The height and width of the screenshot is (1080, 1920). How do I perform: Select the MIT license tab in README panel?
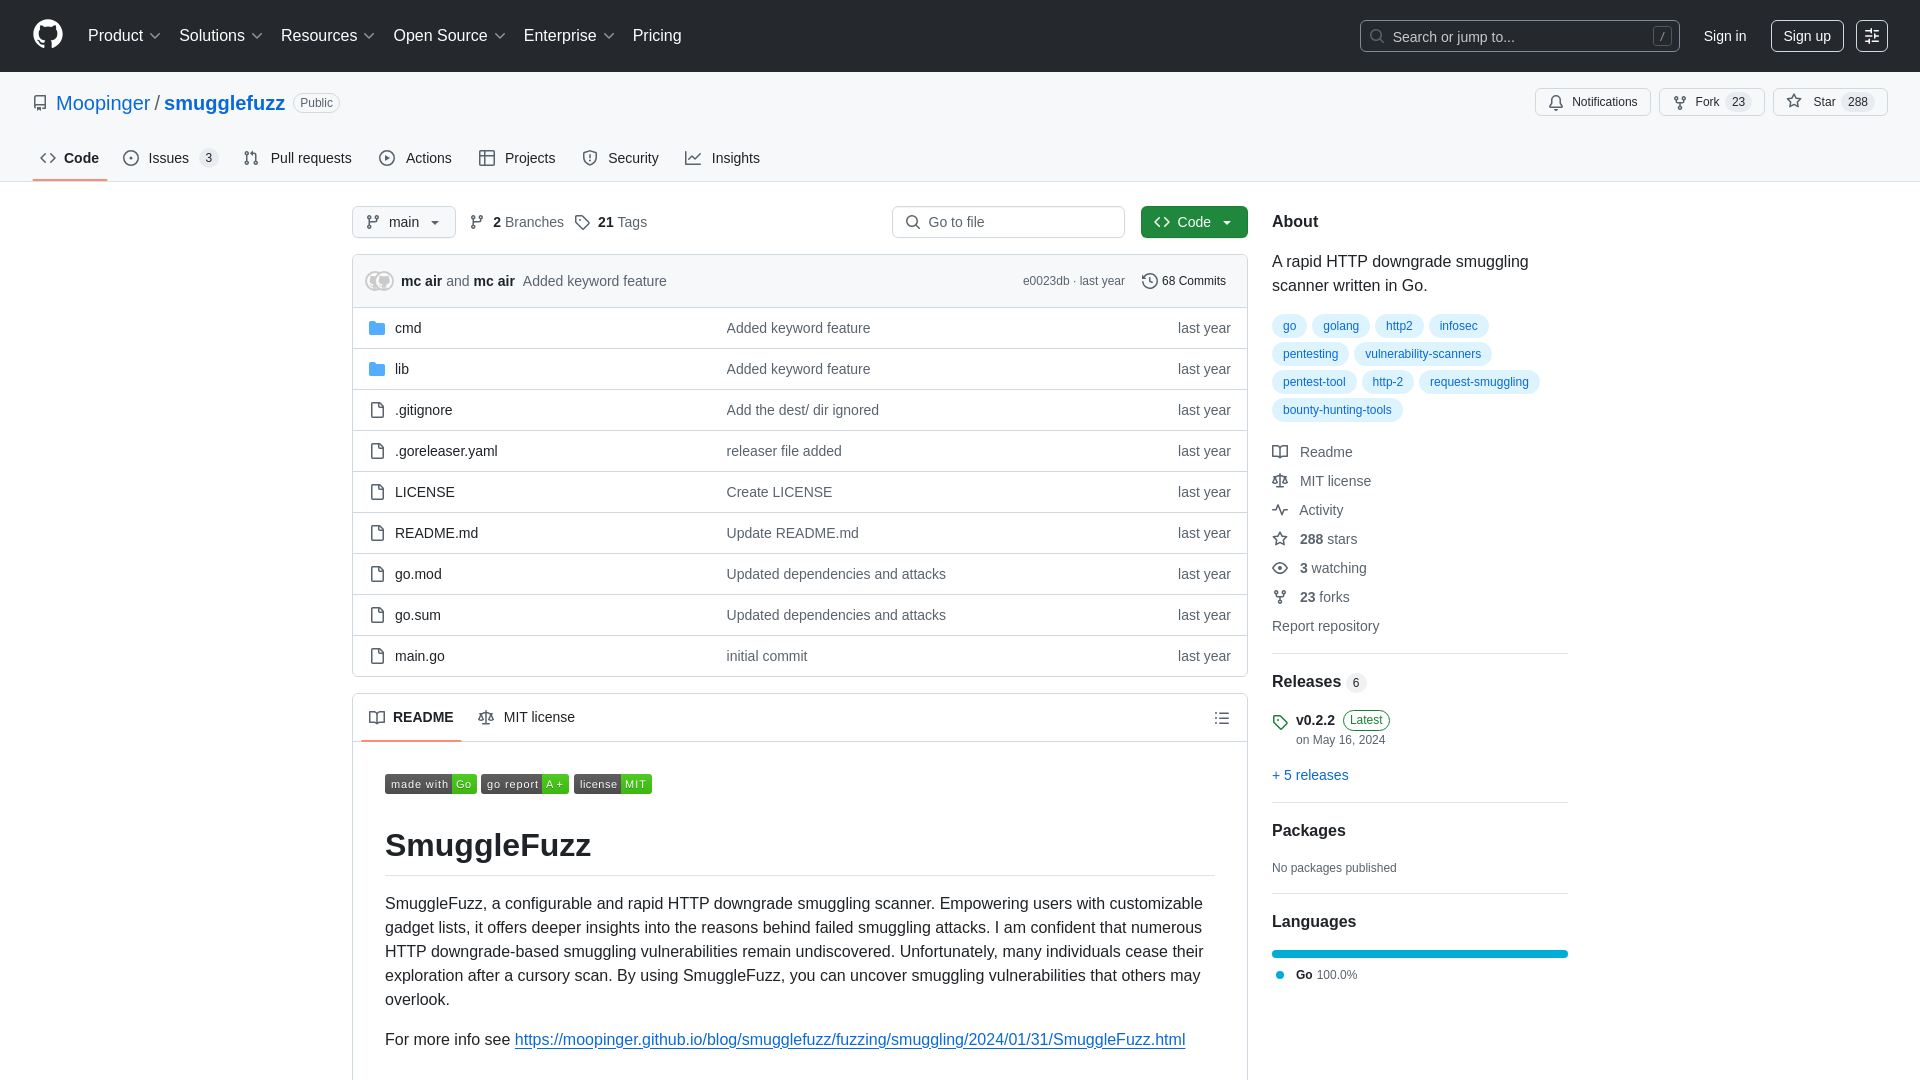click(526, 717)
